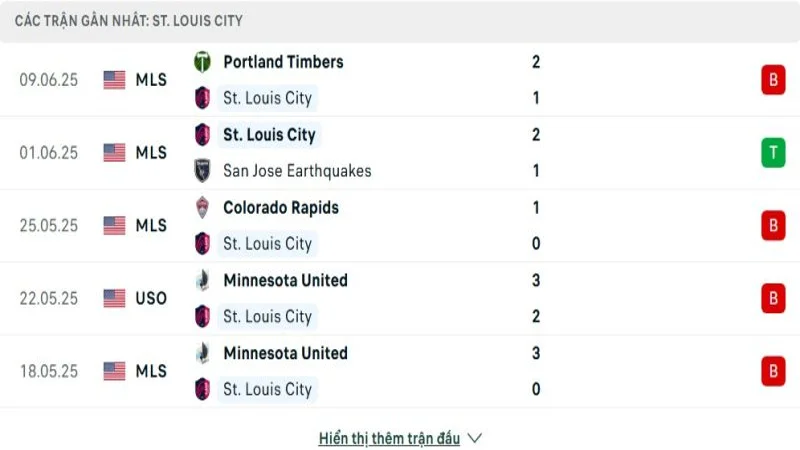Click the Colorado Rapids team logo
800x450 pixels.
202,208
